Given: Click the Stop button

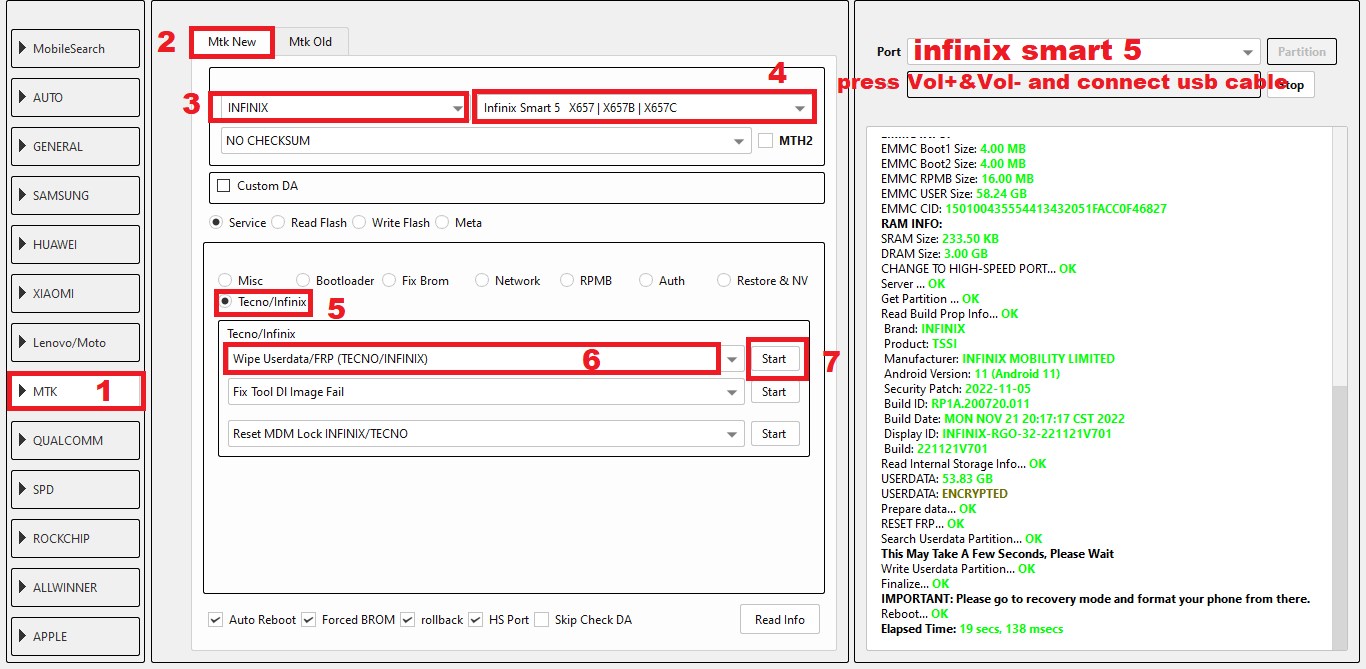Looking at the screenshot, I should (x=1291, y=85).
